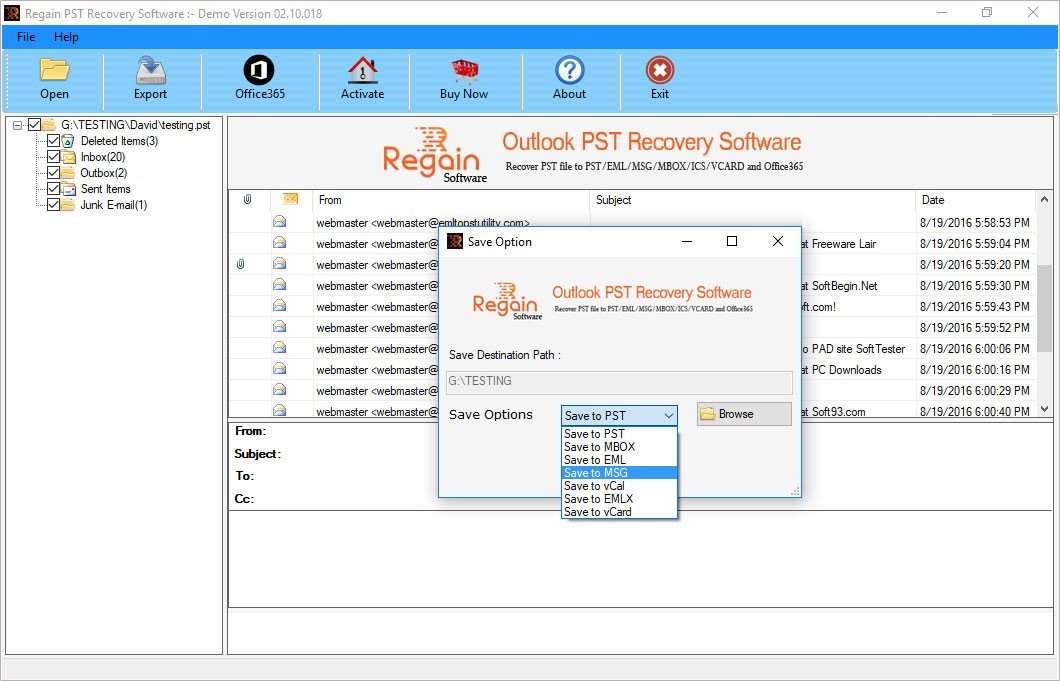Click the app icon in the main title bar
The image size is (1060, 681).
[x=12, y=13]
